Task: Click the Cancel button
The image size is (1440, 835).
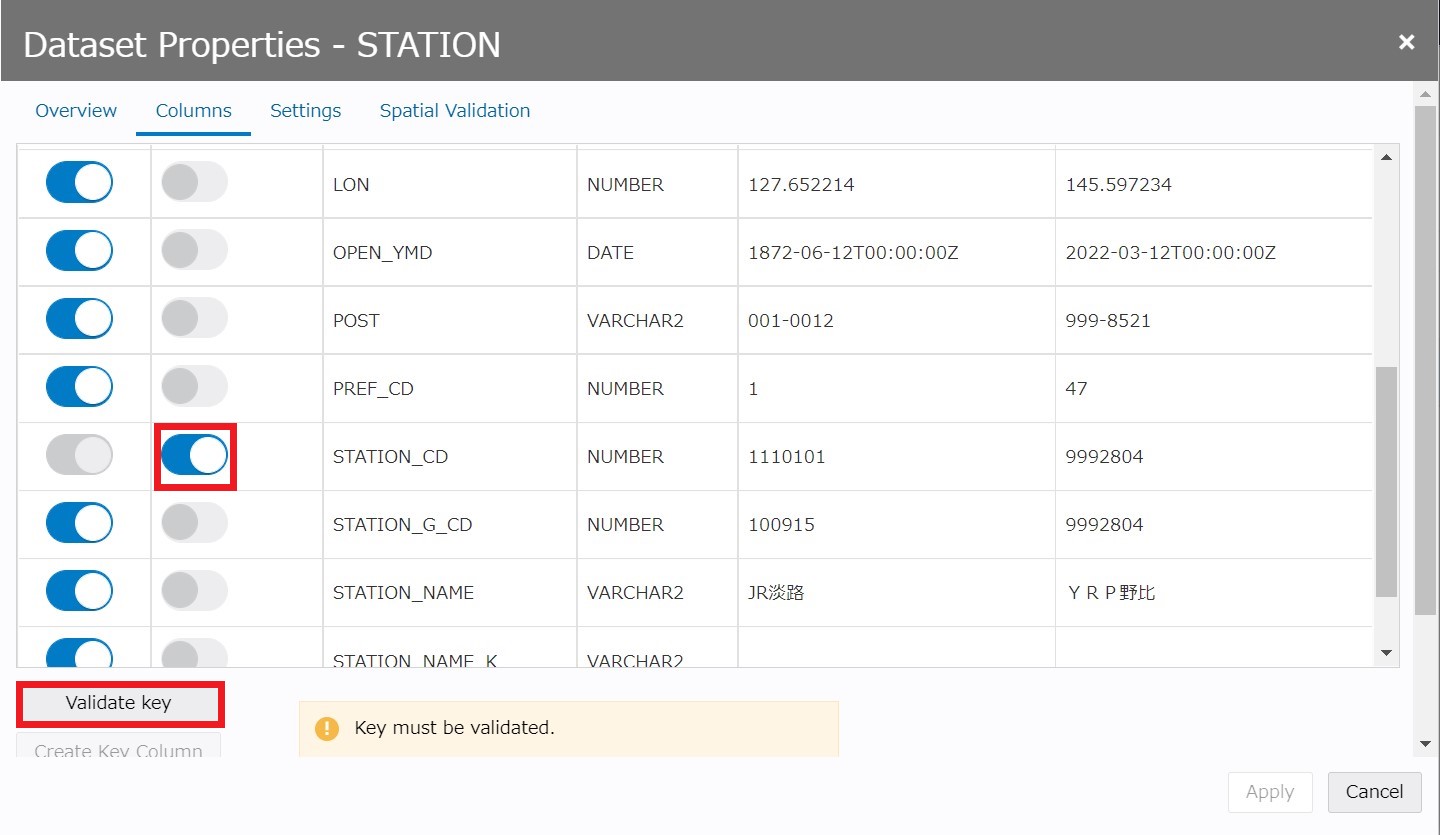Action: point(1374,792)
